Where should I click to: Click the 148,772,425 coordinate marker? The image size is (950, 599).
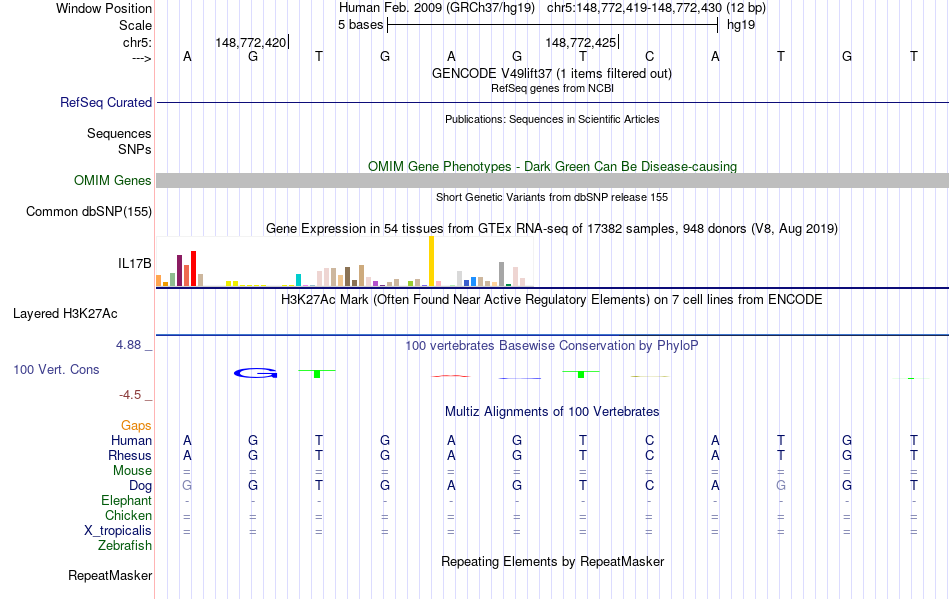pyautogui.click(x=580, y=42)
